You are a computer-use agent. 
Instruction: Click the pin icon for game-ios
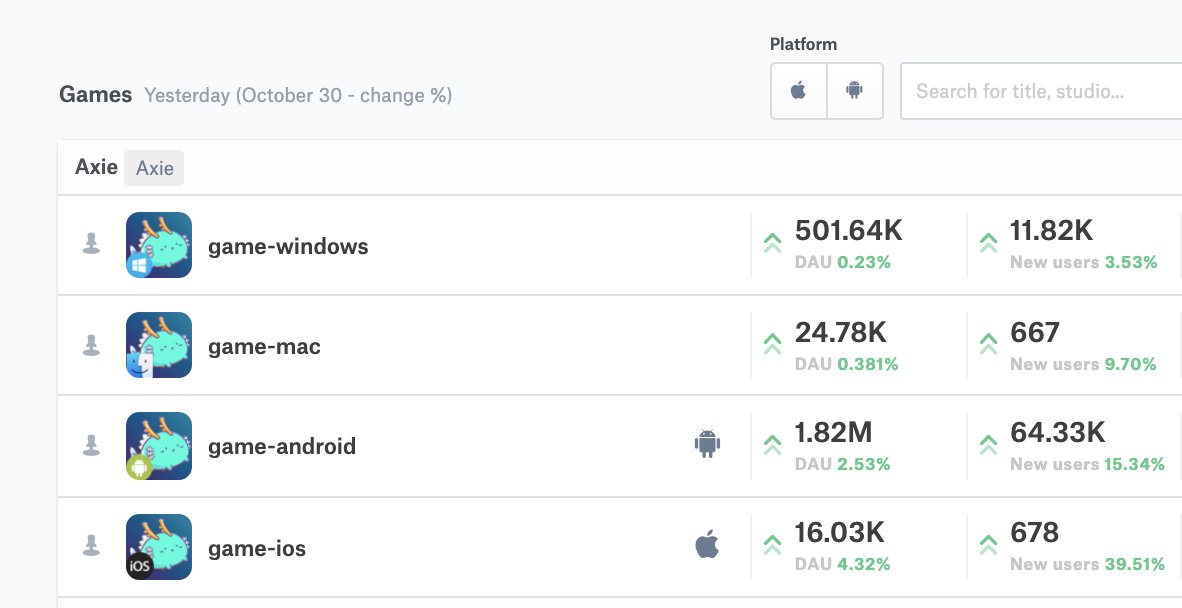[x=91, y=545]
